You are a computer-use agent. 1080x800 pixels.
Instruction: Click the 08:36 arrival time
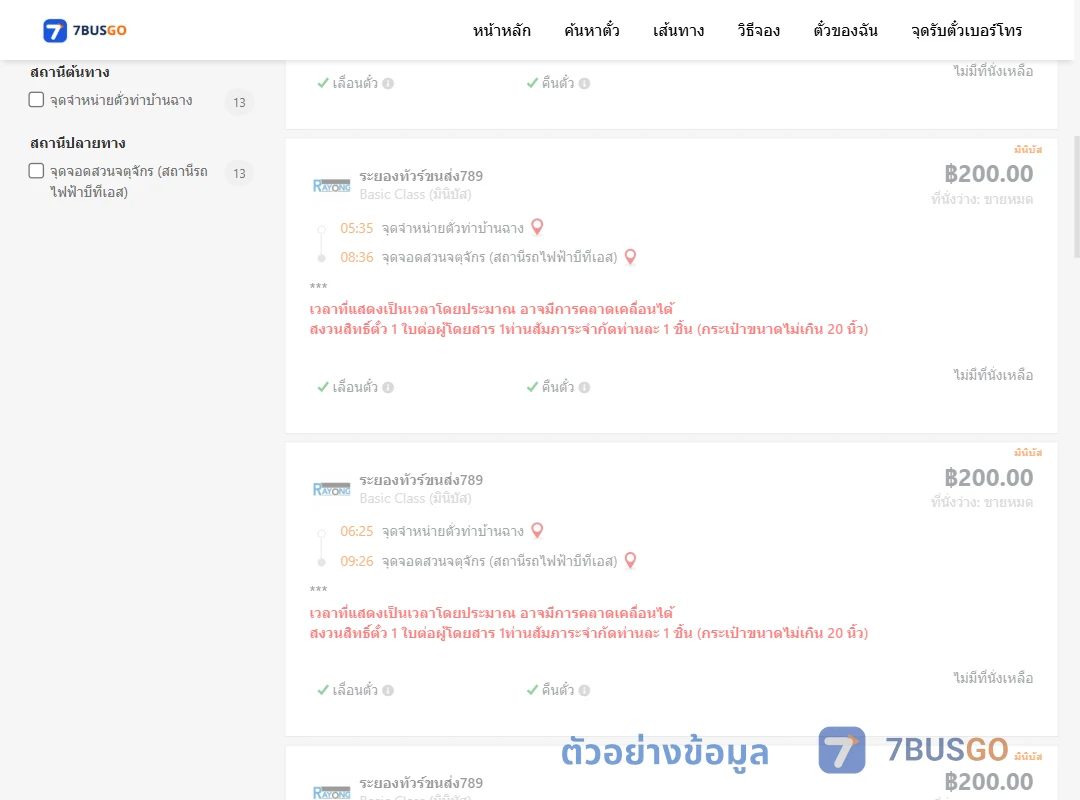pyautogui.click(x=356, y=257)
